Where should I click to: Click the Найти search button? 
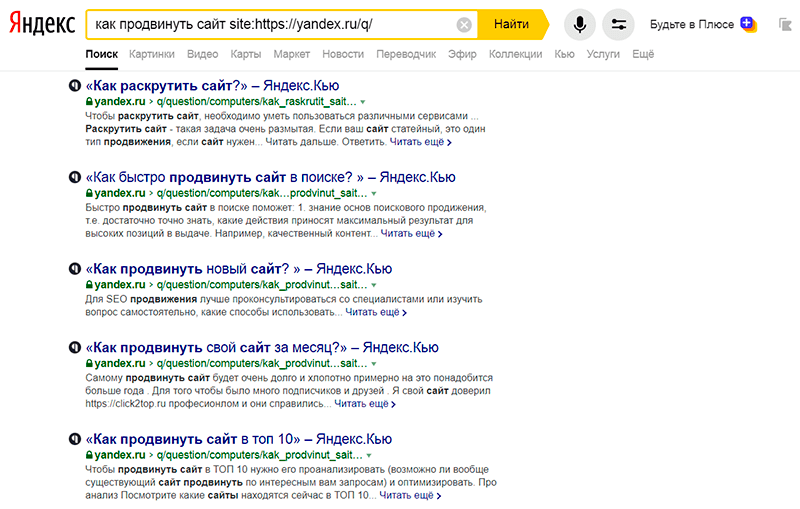pos(512,24)
